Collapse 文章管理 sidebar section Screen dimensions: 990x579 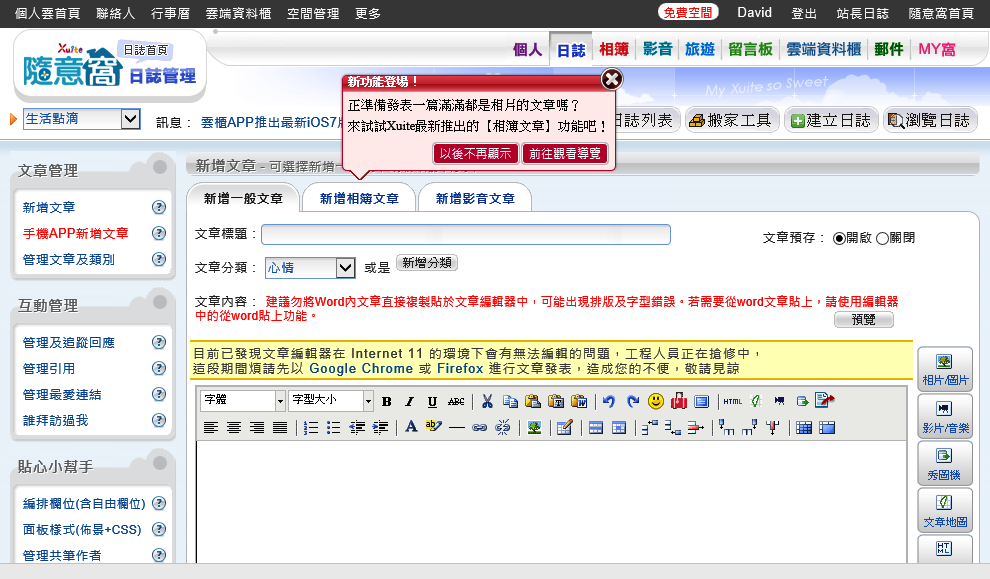click(160, 167)
